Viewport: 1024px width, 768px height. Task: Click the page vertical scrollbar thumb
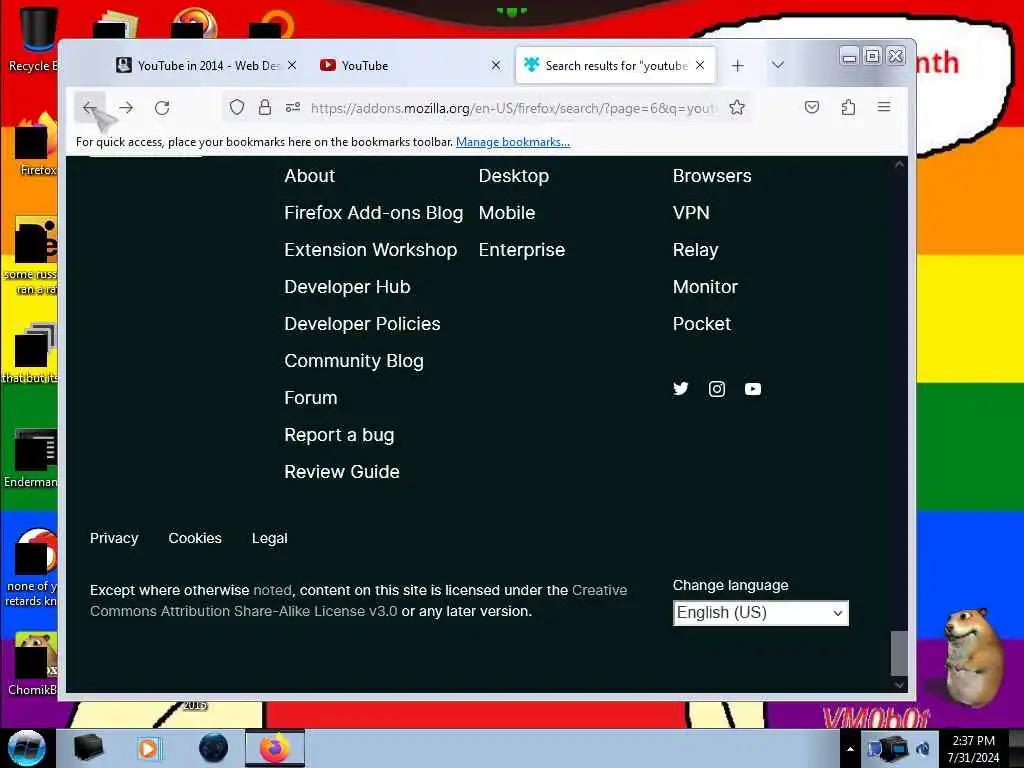point(899,653)
